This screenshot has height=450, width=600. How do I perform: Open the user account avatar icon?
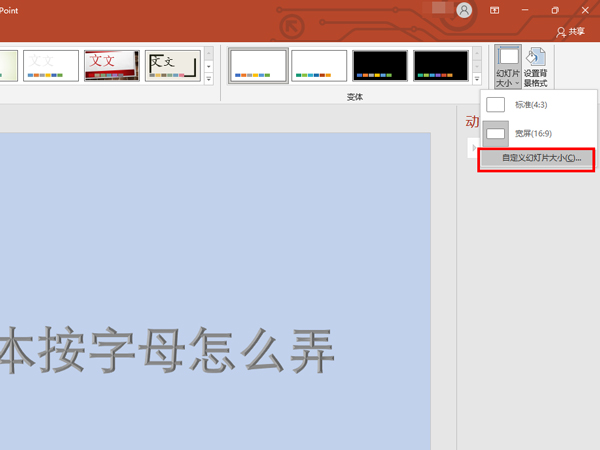pyautogui.click(x=464, y=10)
